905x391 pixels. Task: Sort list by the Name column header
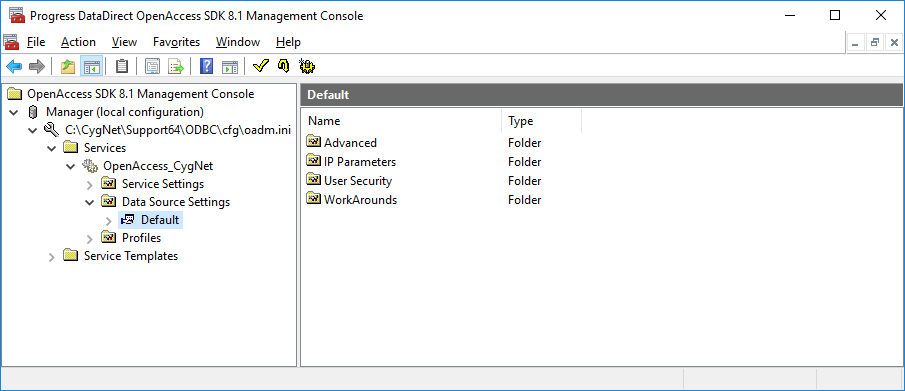pos(401,121)
